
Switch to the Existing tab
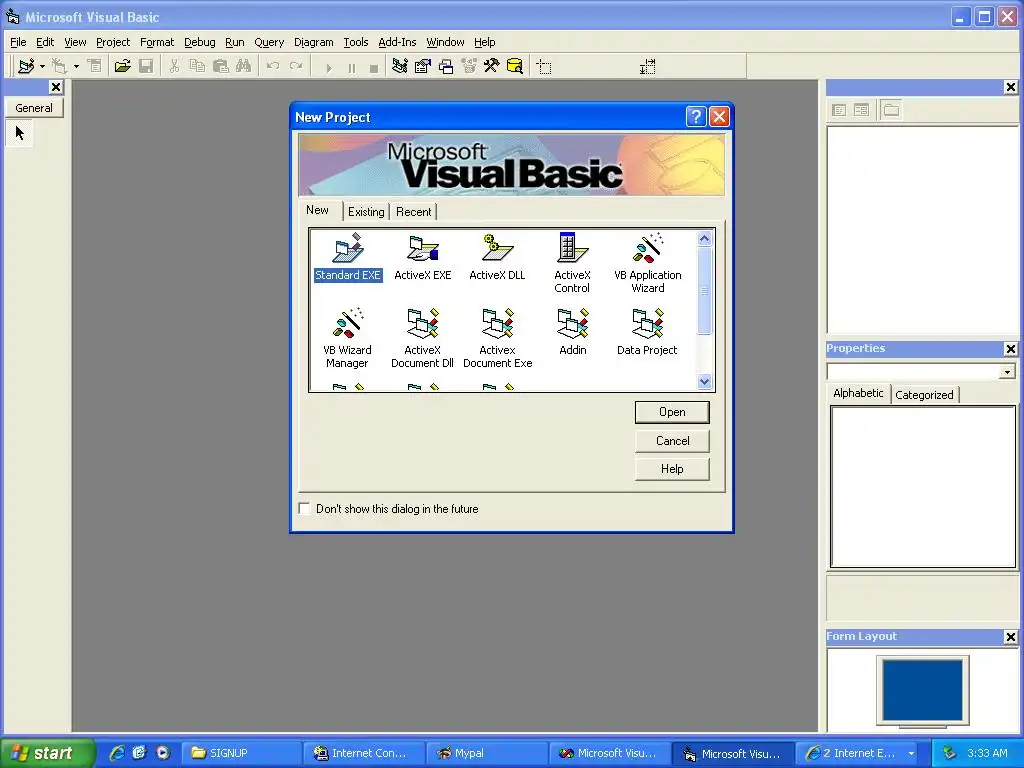click(x=366, y=212)
